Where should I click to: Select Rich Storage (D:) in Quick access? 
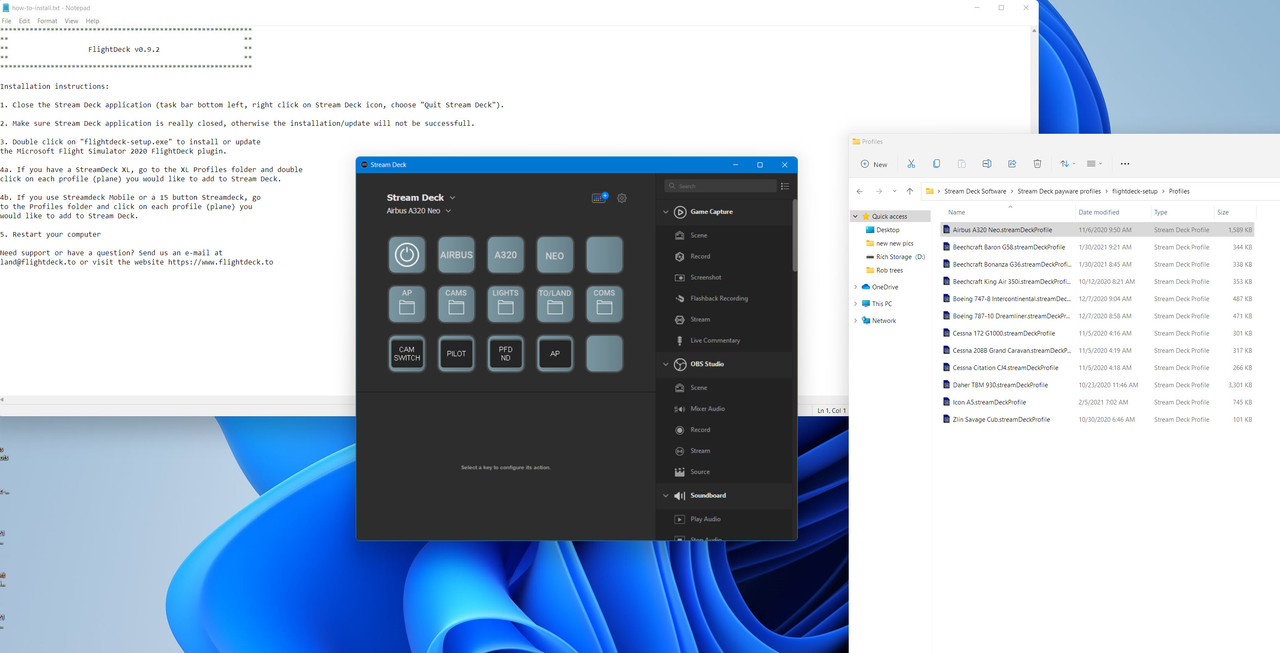point(901,257)
